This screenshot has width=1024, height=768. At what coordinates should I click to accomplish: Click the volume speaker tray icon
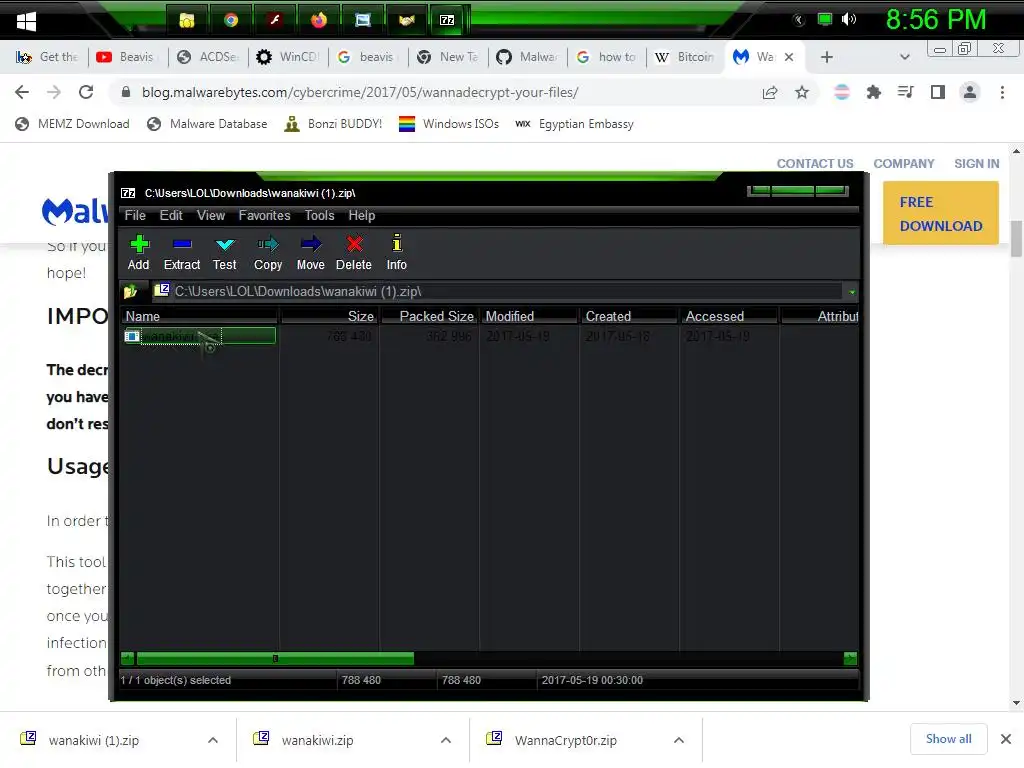[848, 20]
